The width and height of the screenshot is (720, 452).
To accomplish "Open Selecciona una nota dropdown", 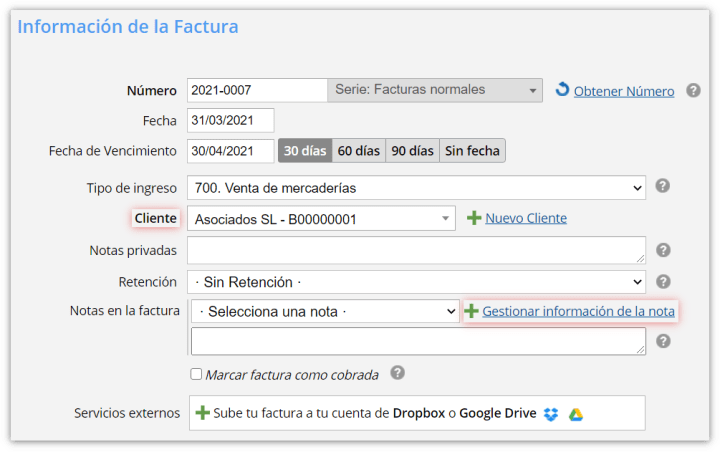I will click(325, 311).
